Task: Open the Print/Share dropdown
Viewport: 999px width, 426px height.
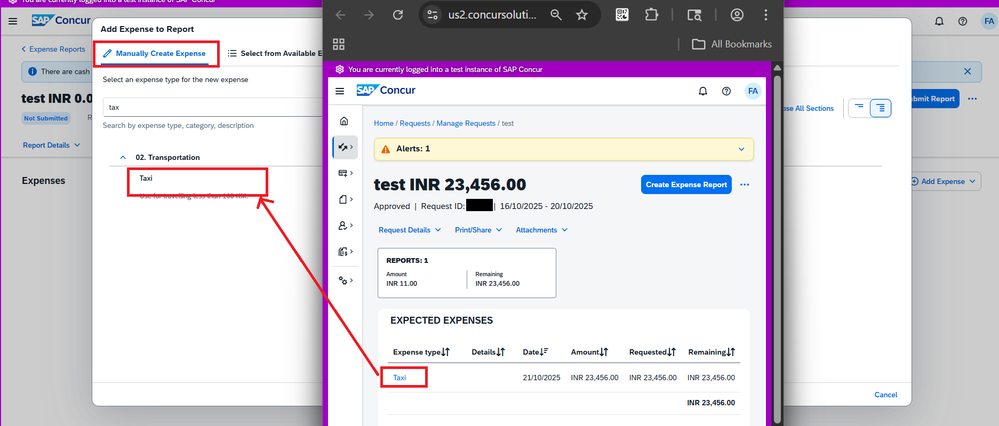Action: tap(478, 230)
